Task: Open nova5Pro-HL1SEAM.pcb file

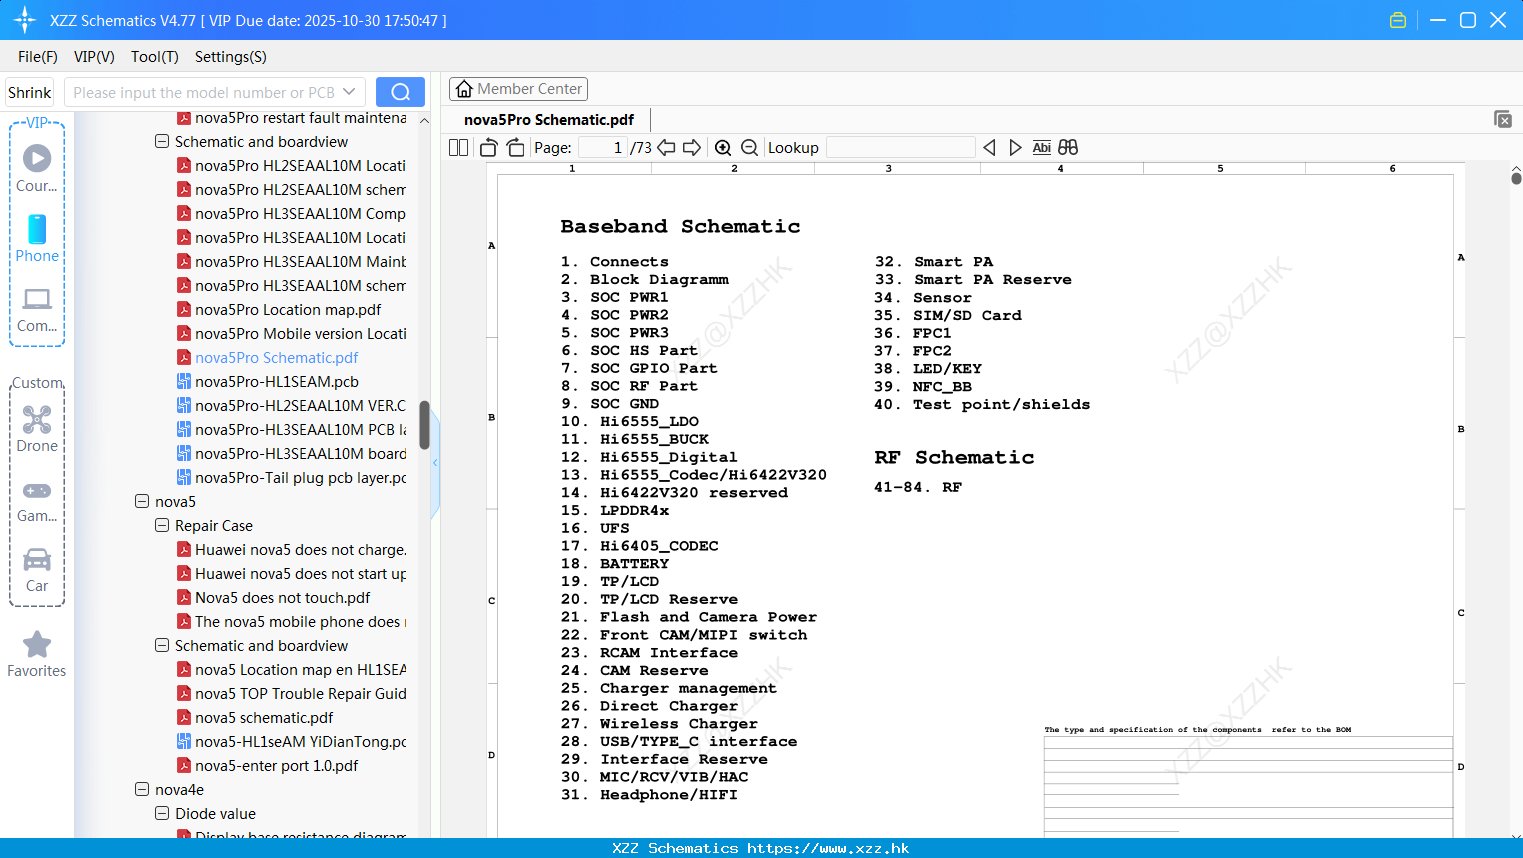Action: (x=276, y=381)
